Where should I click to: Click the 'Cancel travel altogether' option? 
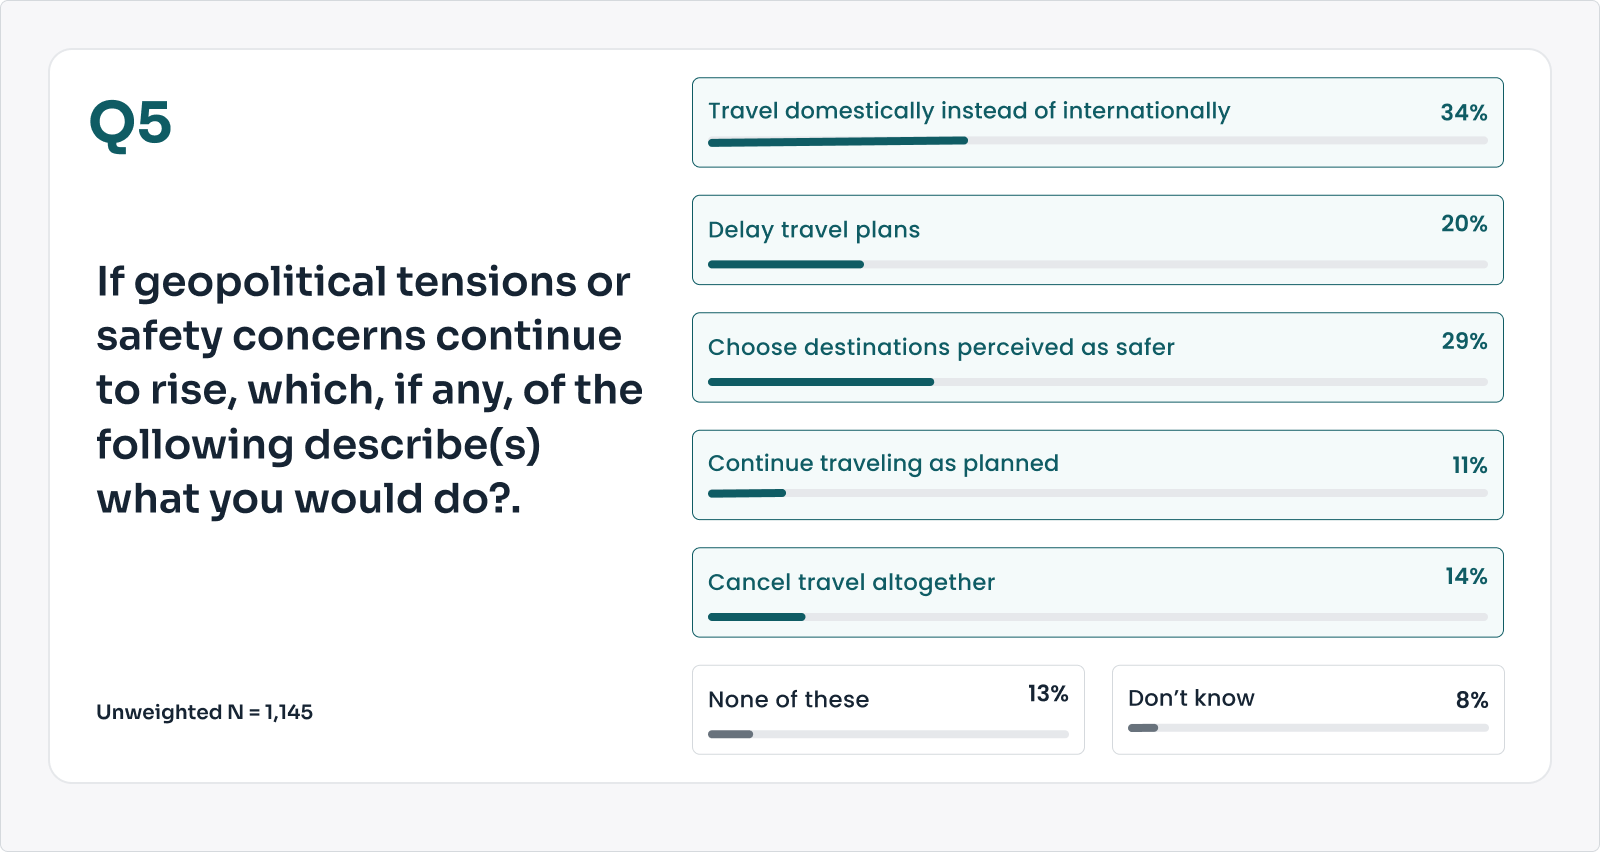[851, 582]
